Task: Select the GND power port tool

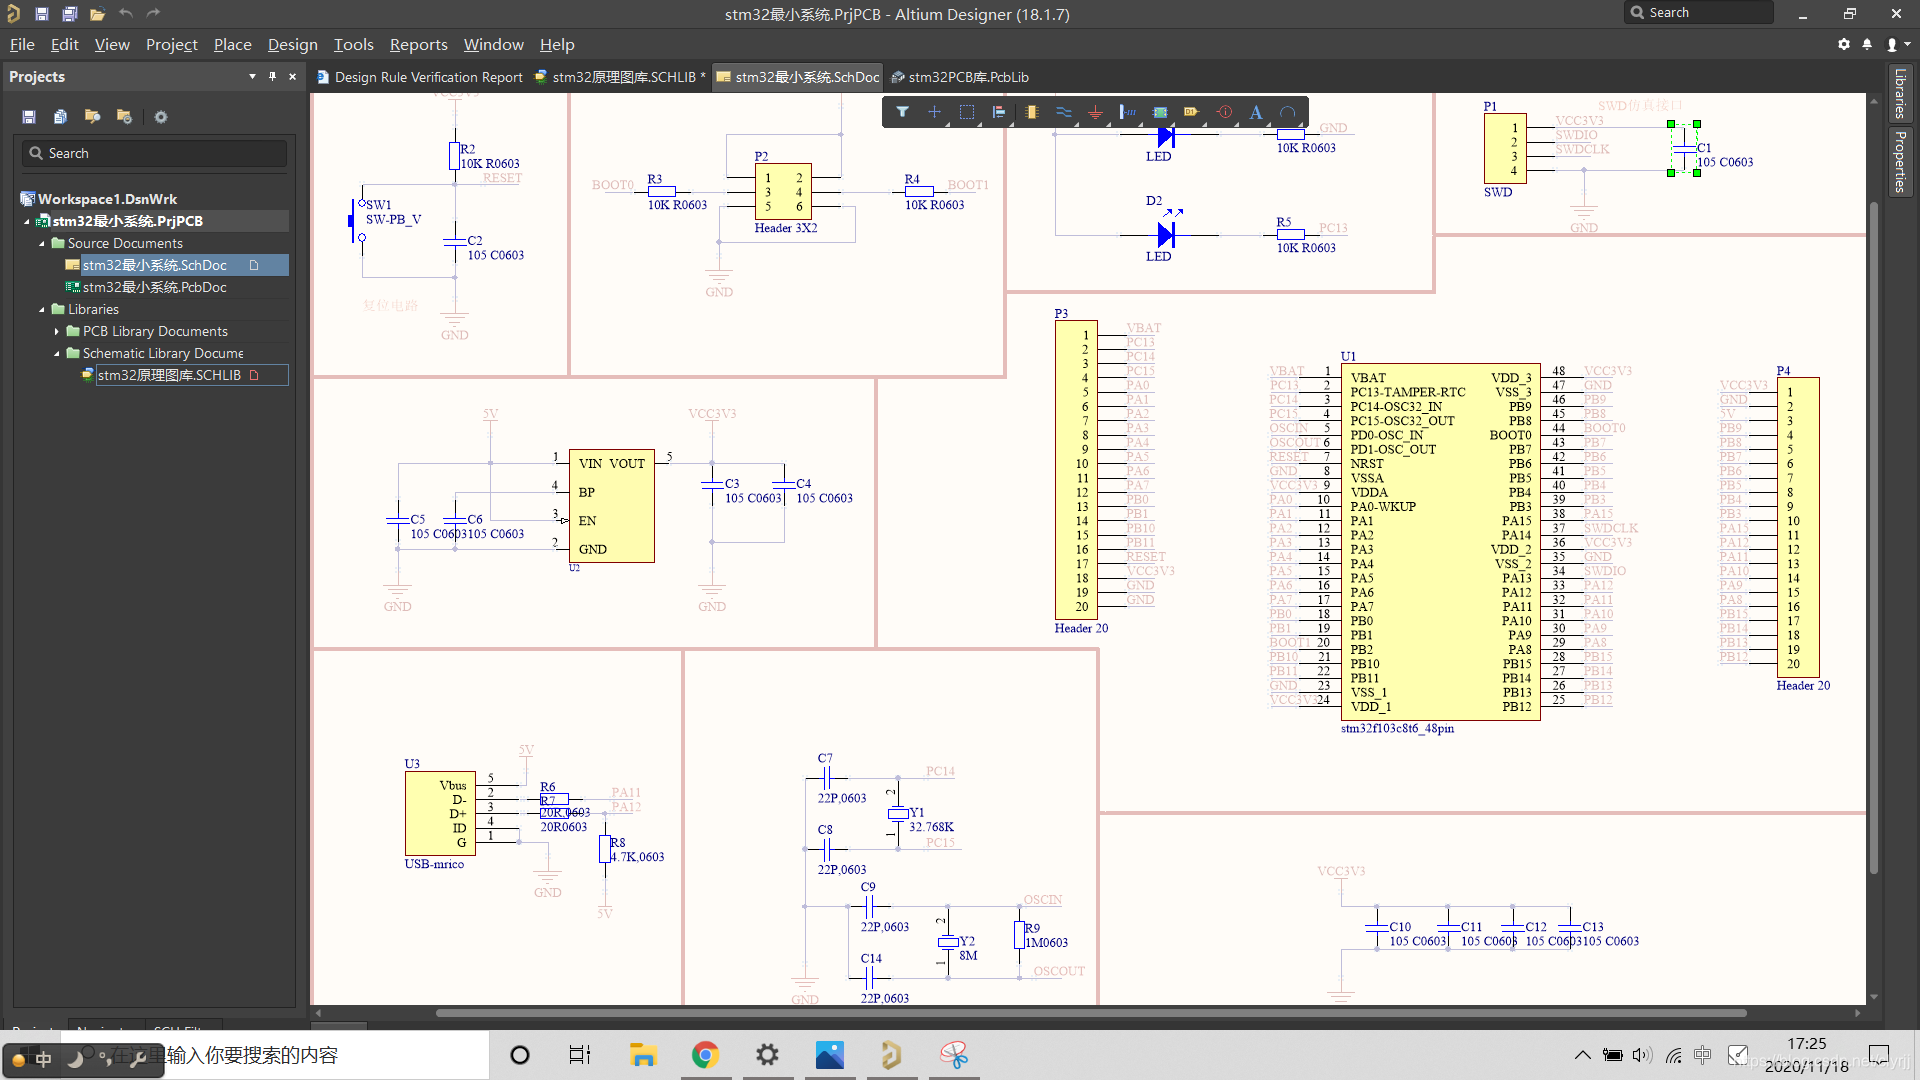Action: [1095, 113]
